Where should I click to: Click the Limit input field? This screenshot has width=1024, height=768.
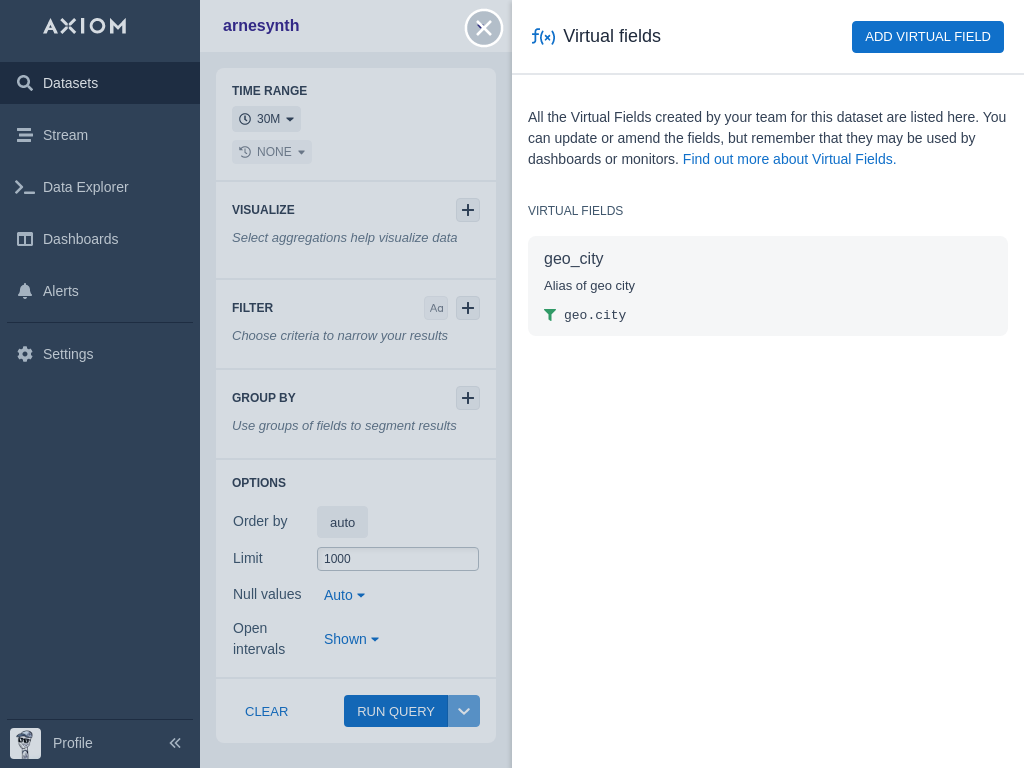[x=398, y=559]
